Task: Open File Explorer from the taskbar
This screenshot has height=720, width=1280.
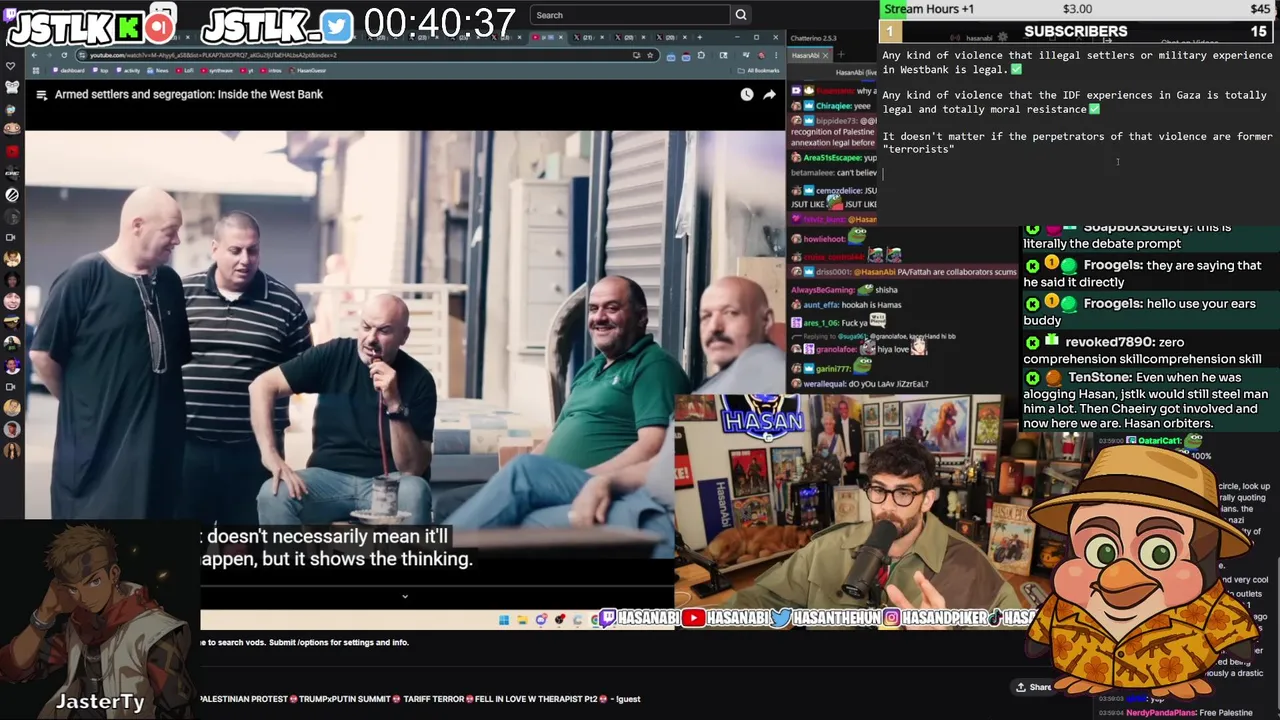Action: click(x=522, y=620)
